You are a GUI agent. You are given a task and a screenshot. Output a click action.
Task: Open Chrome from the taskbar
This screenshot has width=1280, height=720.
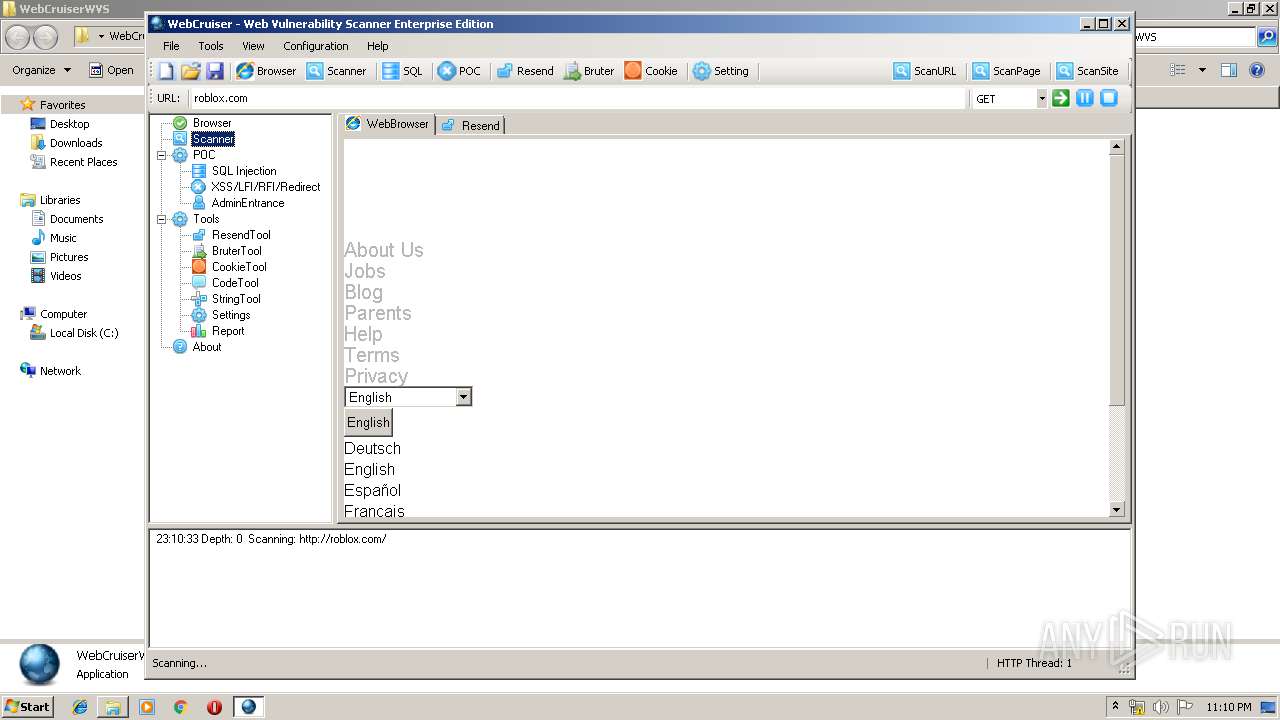(180, 707)
